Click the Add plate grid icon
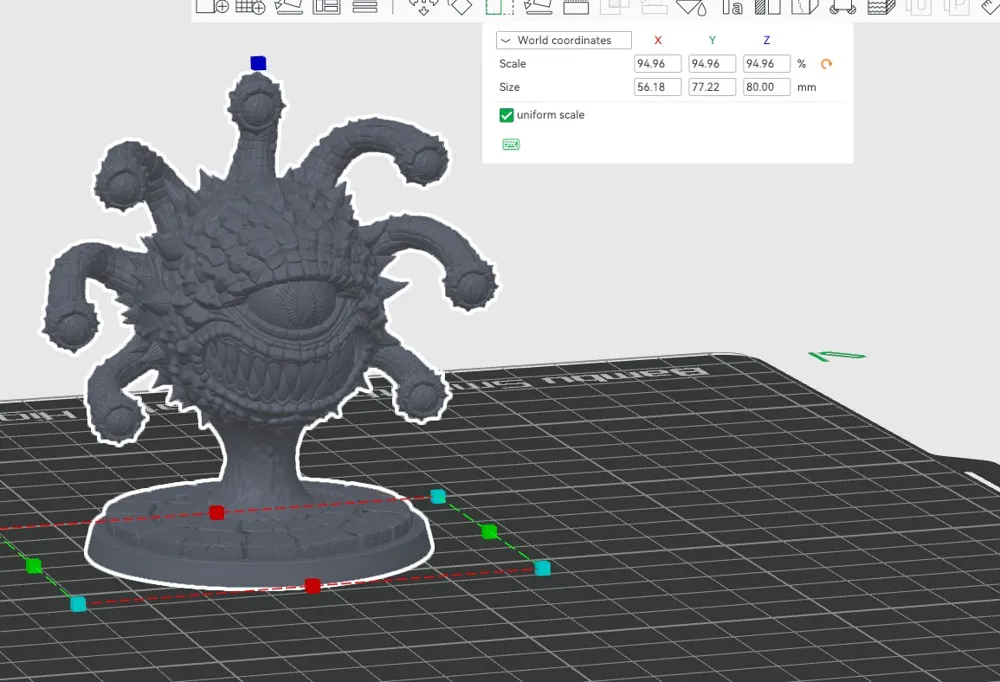Image resolution: width=1000 pixels, height=682 pixels. click(250, 6)
